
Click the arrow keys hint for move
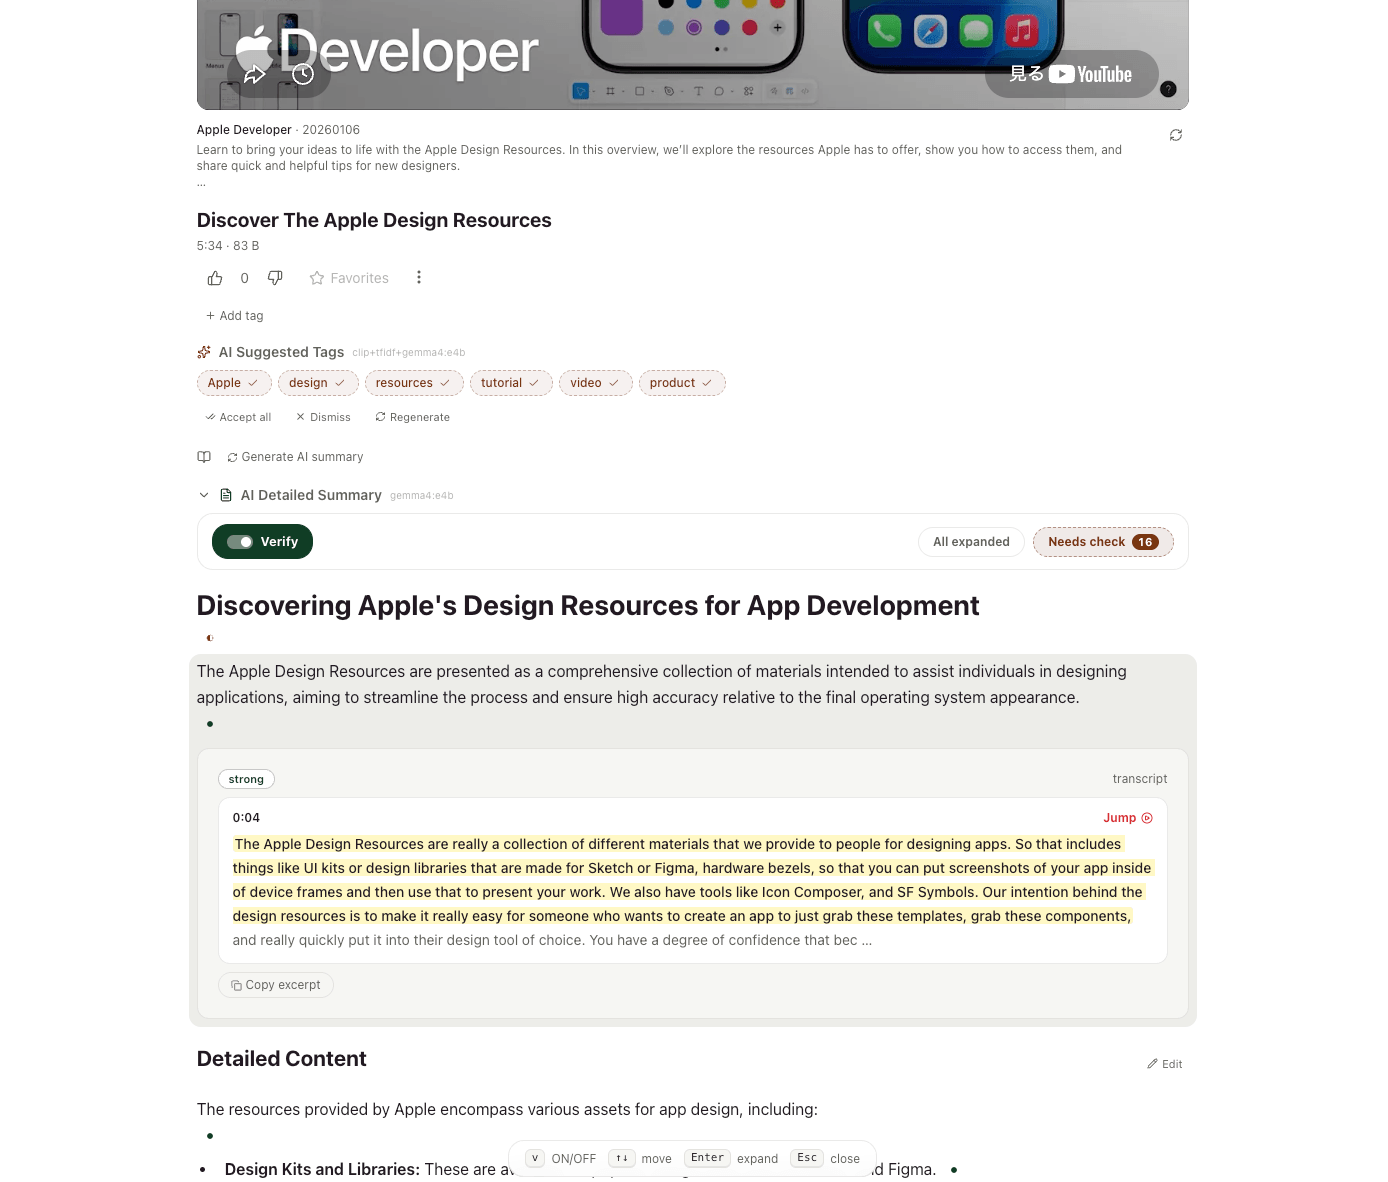pos(622,1158)
